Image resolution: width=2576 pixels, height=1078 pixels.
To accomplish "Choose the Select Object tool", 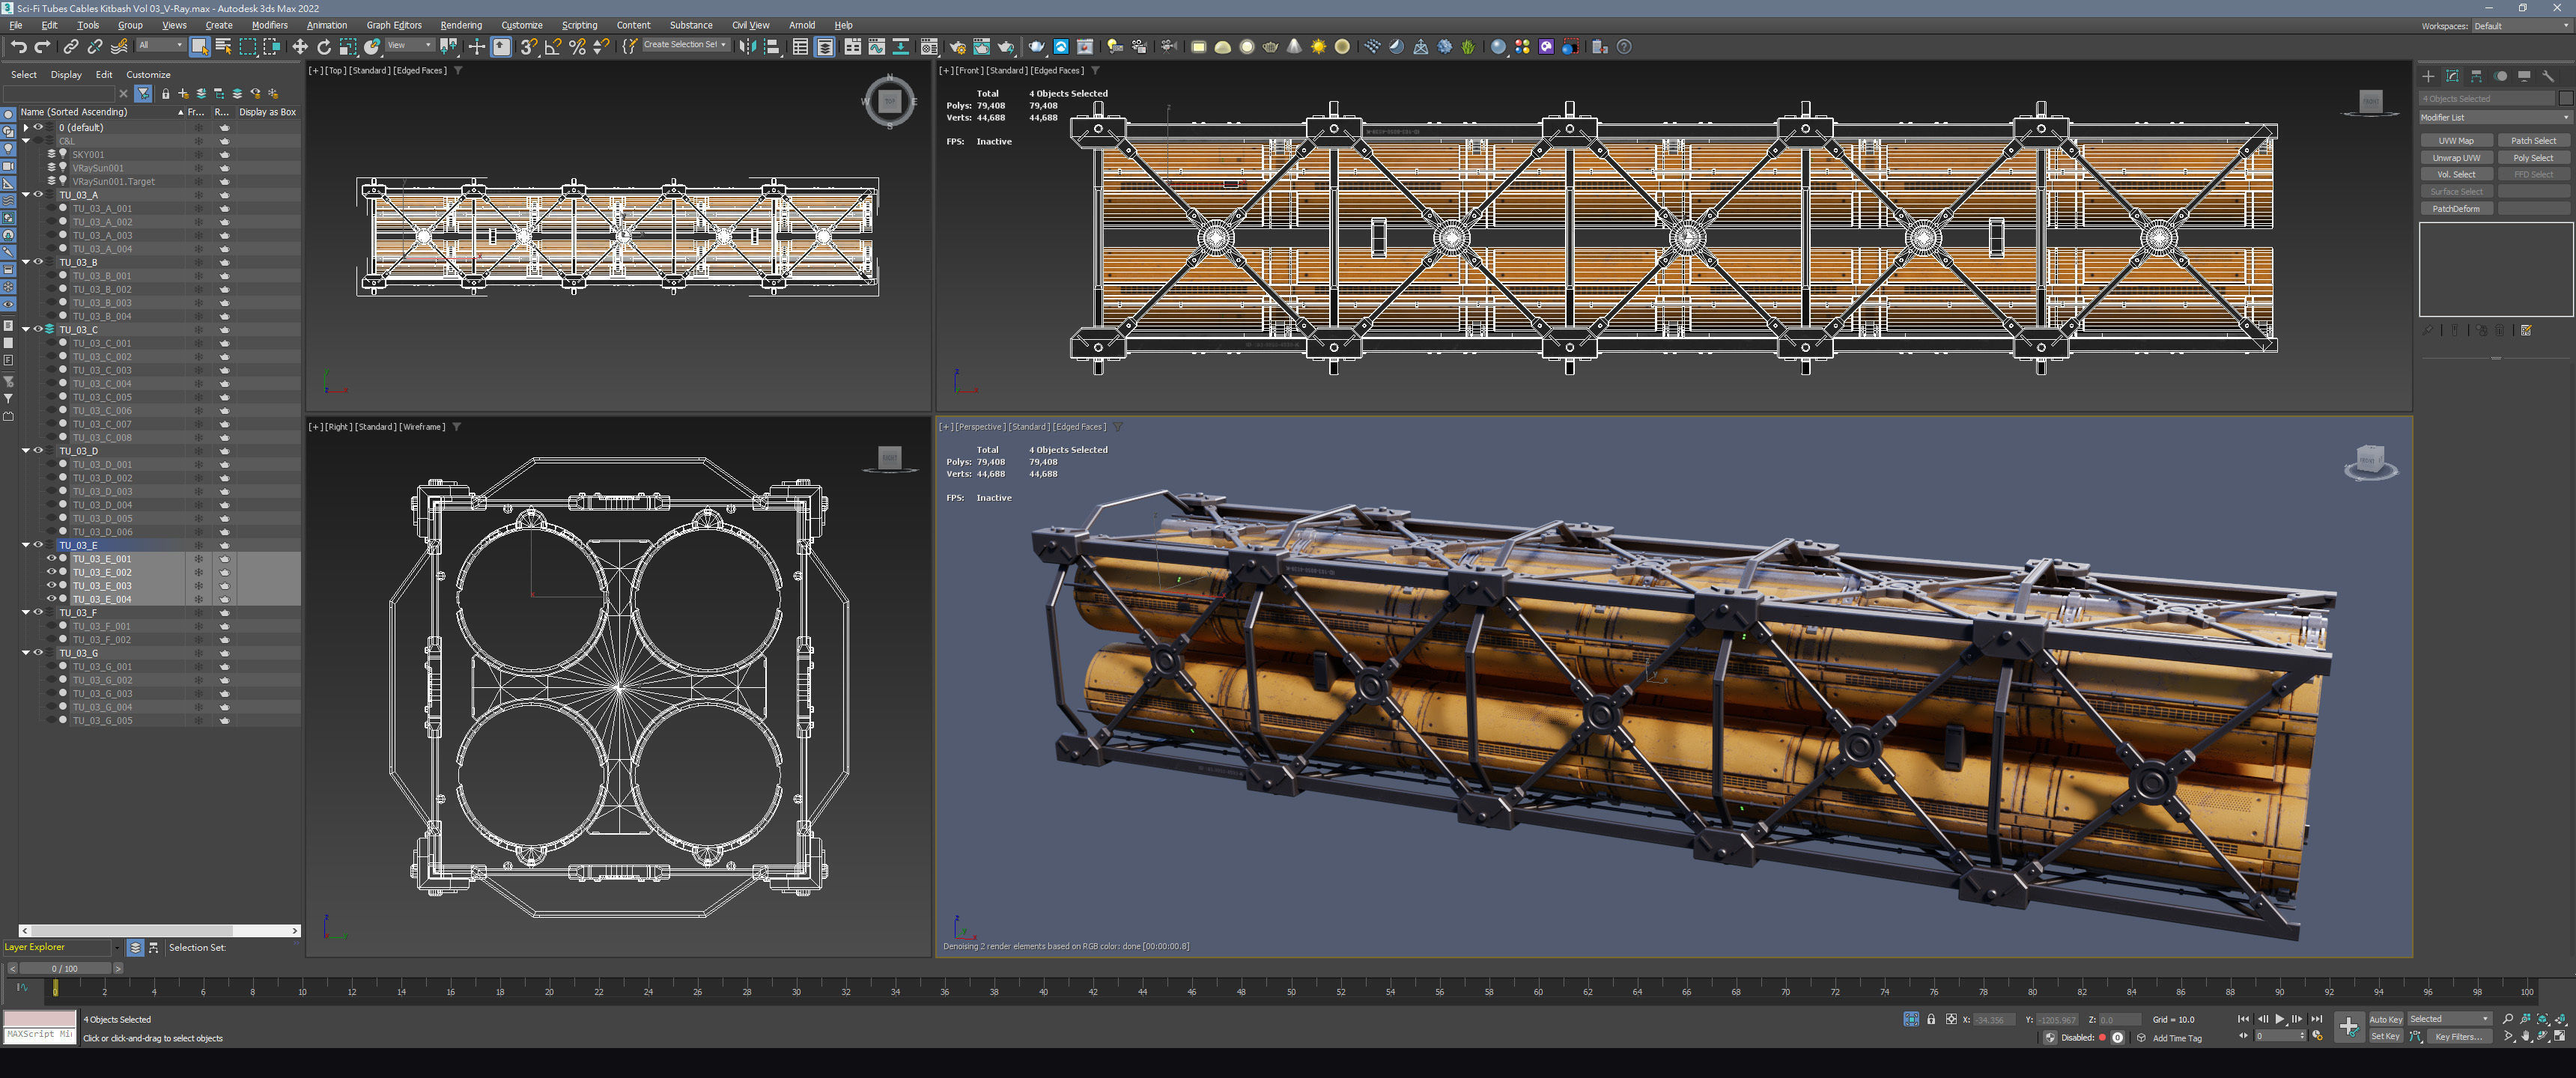I will click(x=199, y=47).
